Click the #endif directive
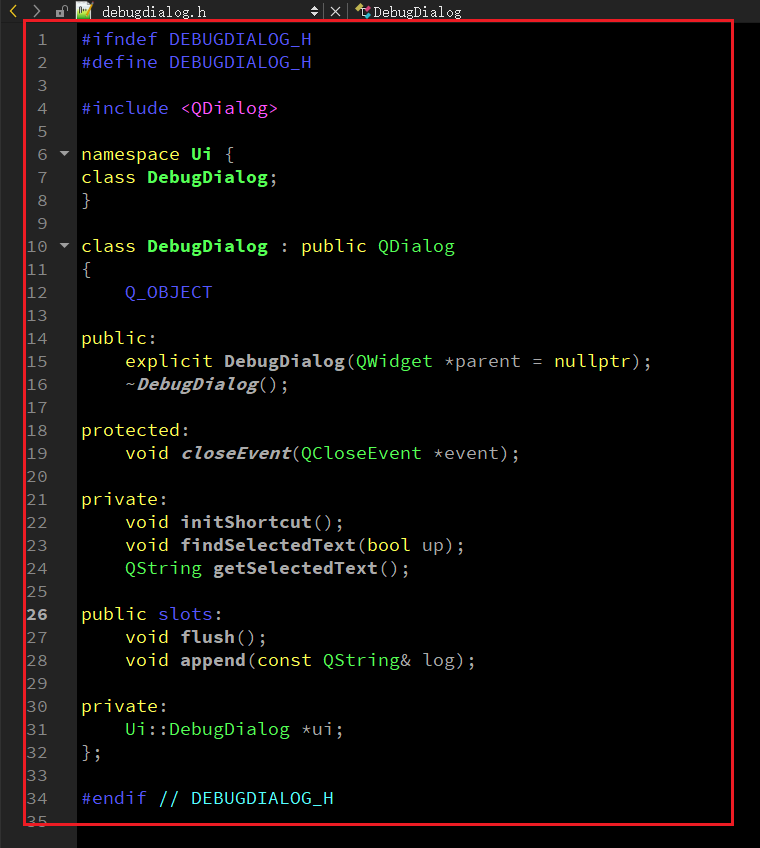The height and width of the screenshot is (848, 760). click(x=114, y=798)
